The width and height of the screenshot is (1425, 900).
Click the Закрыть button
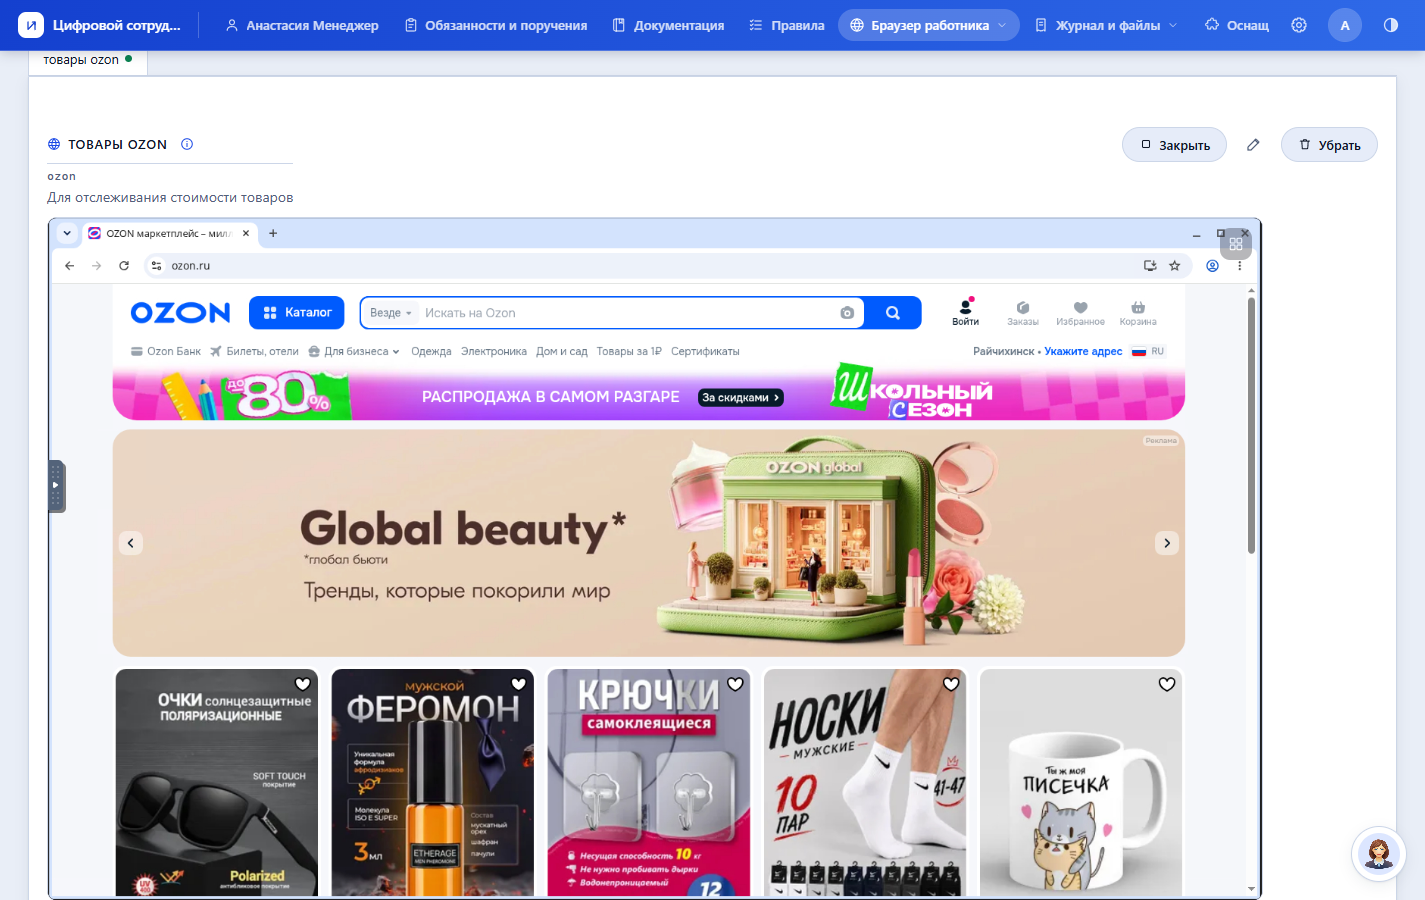[1175, 145]
